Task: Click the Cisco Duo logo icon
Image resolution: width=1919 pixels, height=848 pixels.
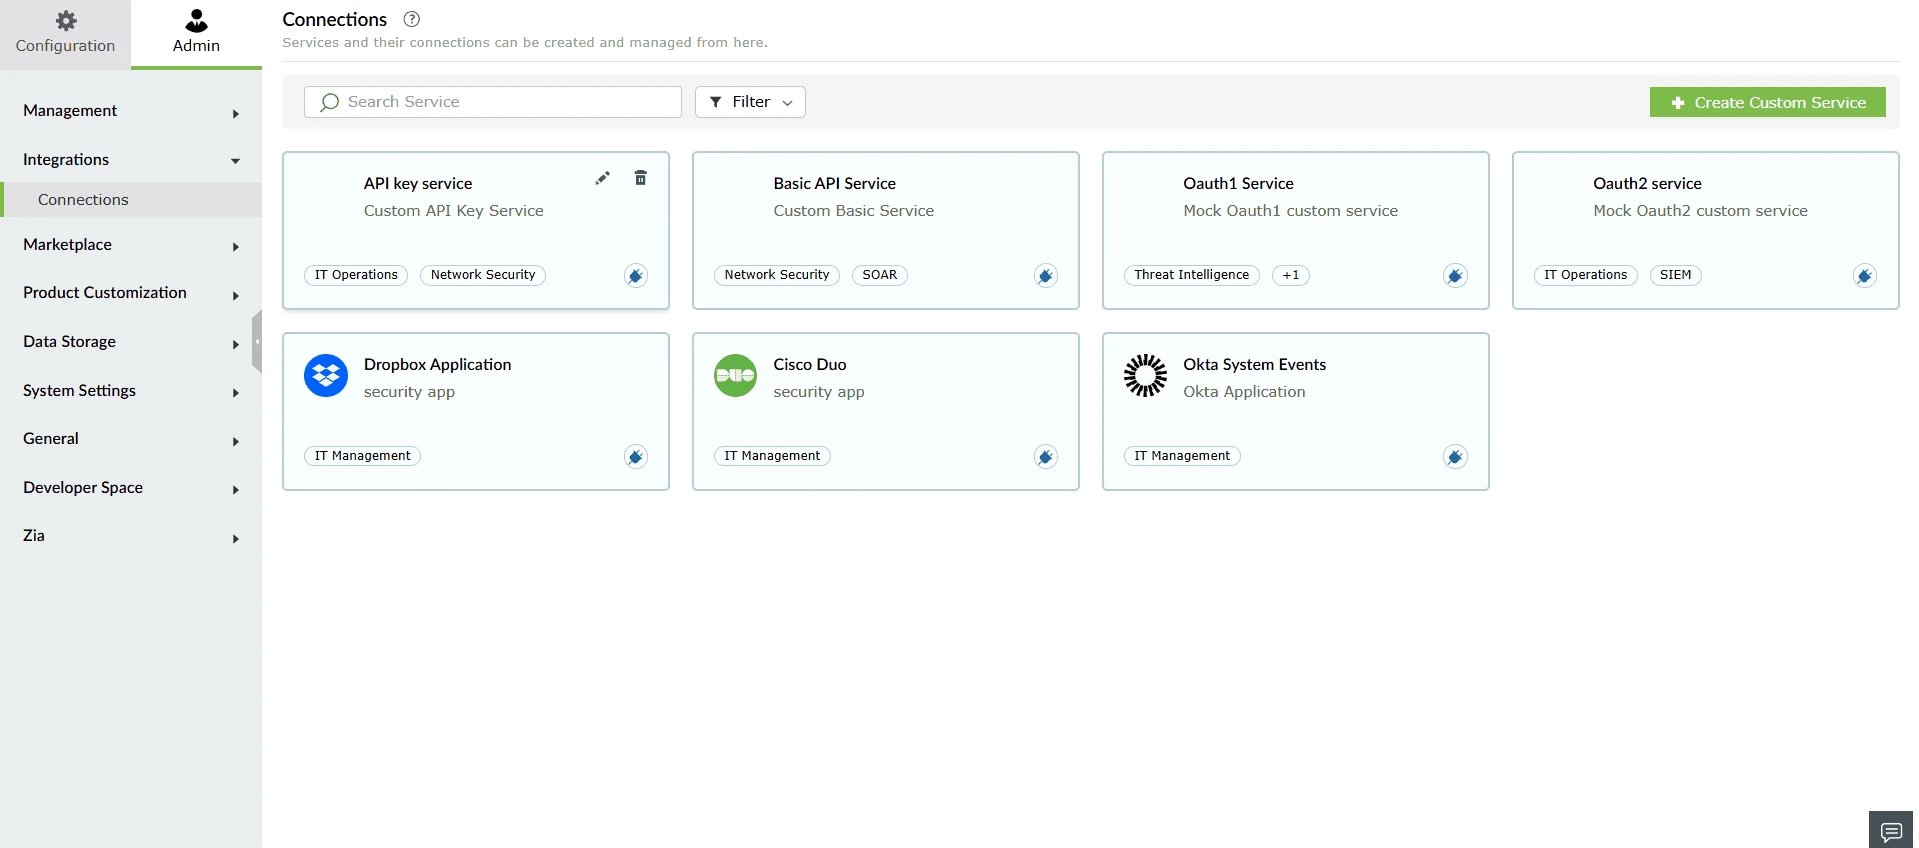Action: (736, 376)
